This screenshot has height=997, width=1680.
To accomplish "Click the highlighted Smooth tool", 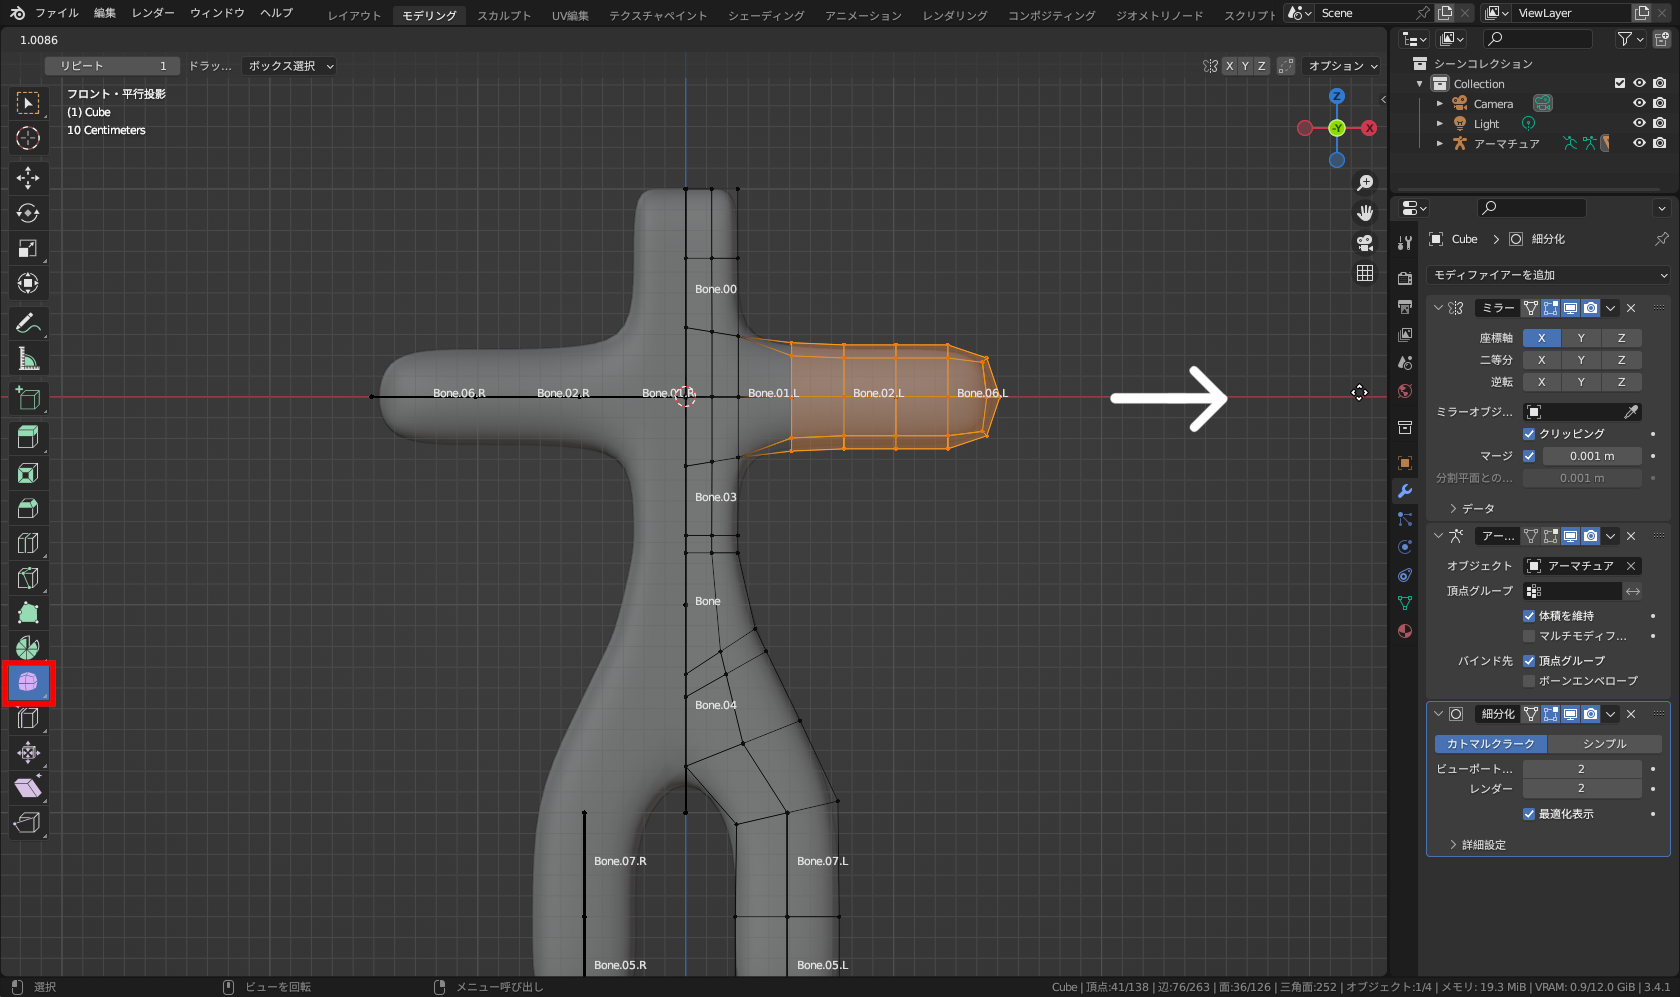I will (x=28, y=683).
